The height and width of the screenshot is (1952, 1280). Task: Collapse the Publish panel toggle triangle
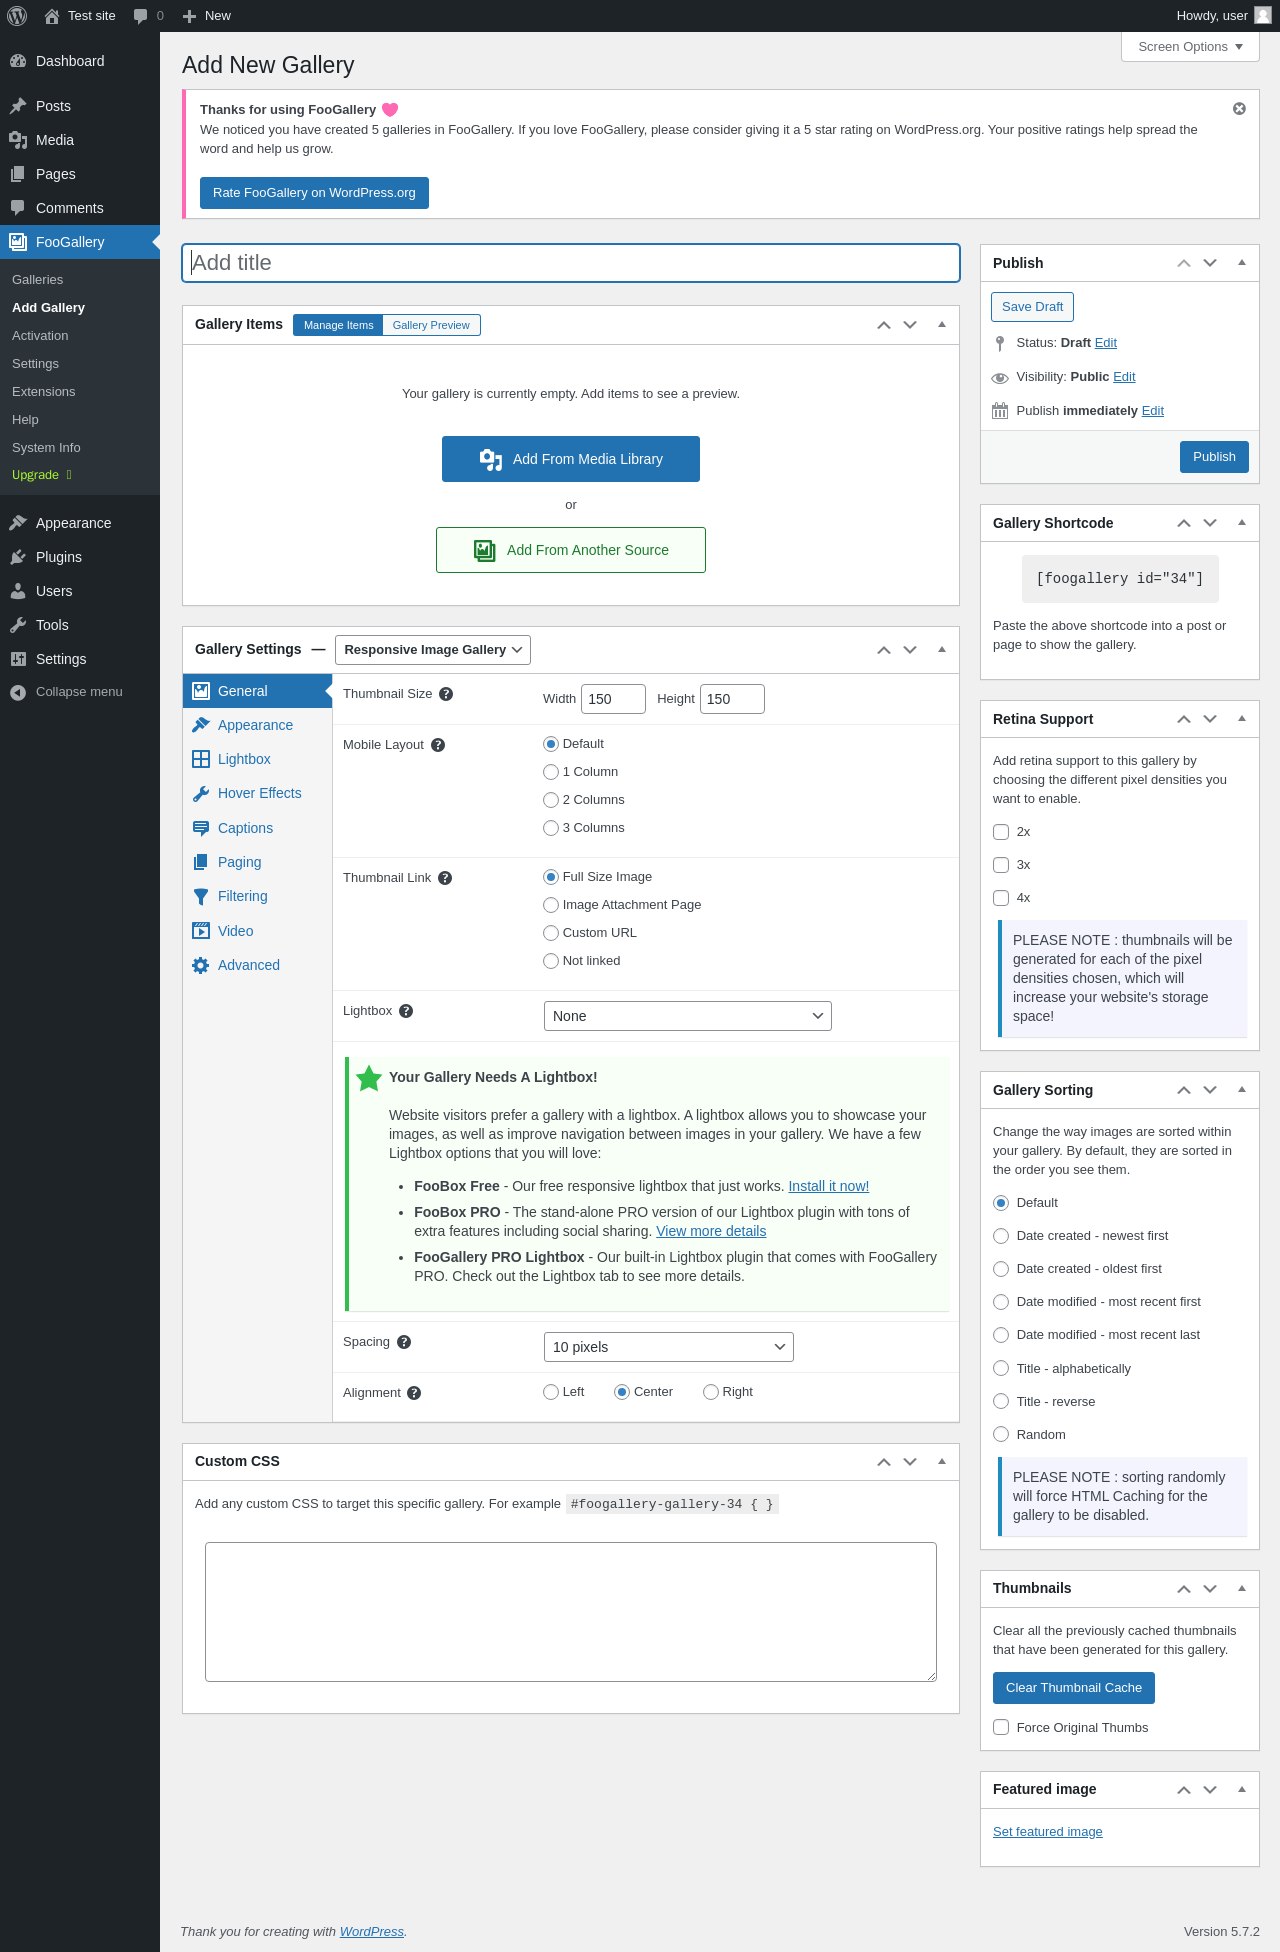click(x=1242, y=263)
